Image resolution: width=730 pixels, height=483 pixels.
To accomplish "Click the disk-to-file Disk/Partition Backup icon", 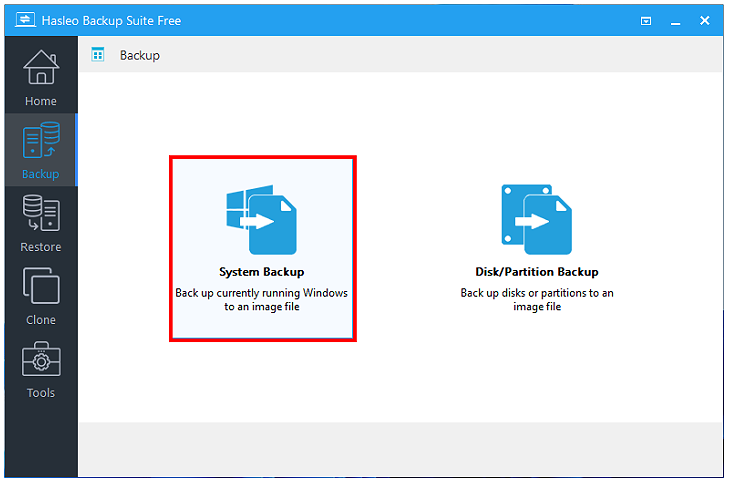I will click(536, 219).
